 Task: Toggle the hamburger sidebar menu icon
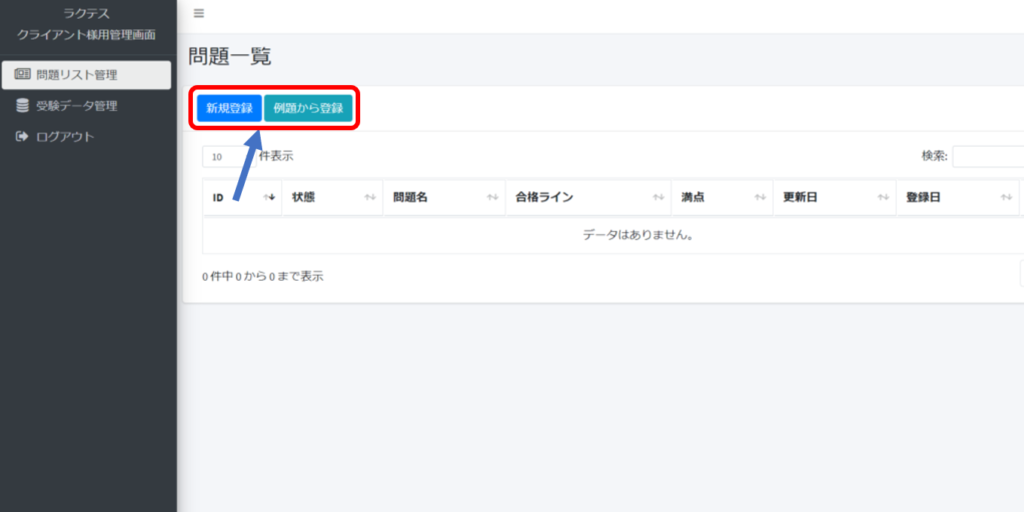(199, 13)
